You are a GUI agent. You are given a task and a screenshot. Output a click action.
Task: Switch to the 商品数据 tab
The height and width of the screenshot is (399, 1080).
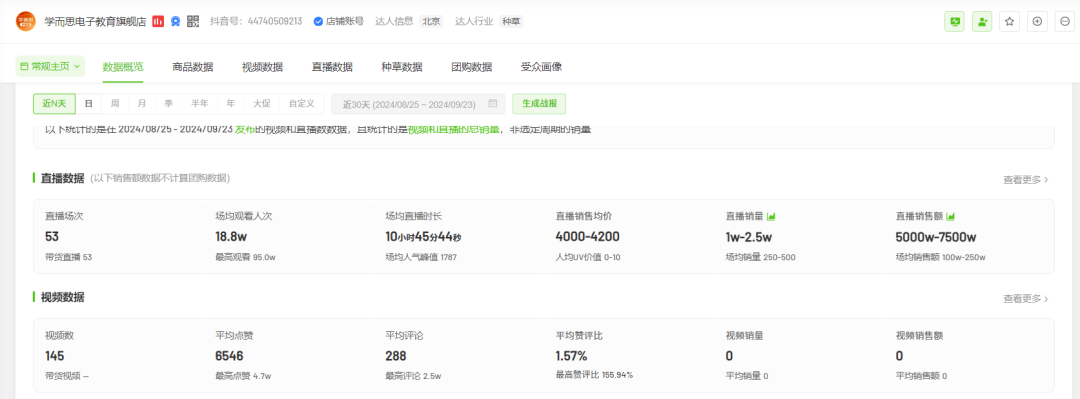(193, 67)
